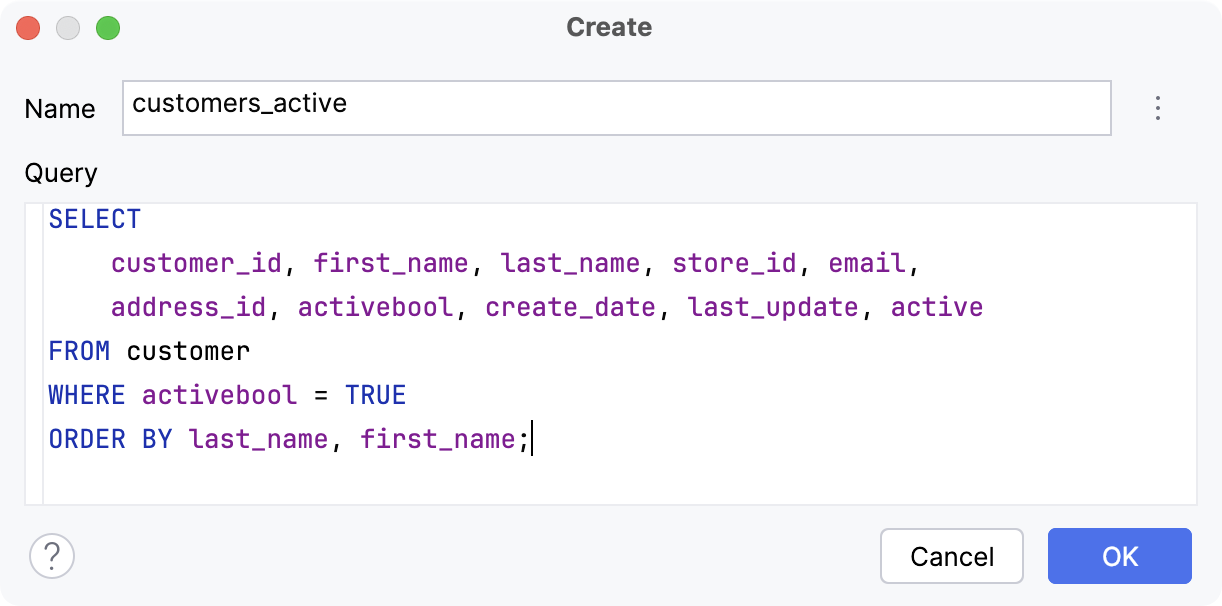Click the help icon in bottom-left corner

coord(52,556)
